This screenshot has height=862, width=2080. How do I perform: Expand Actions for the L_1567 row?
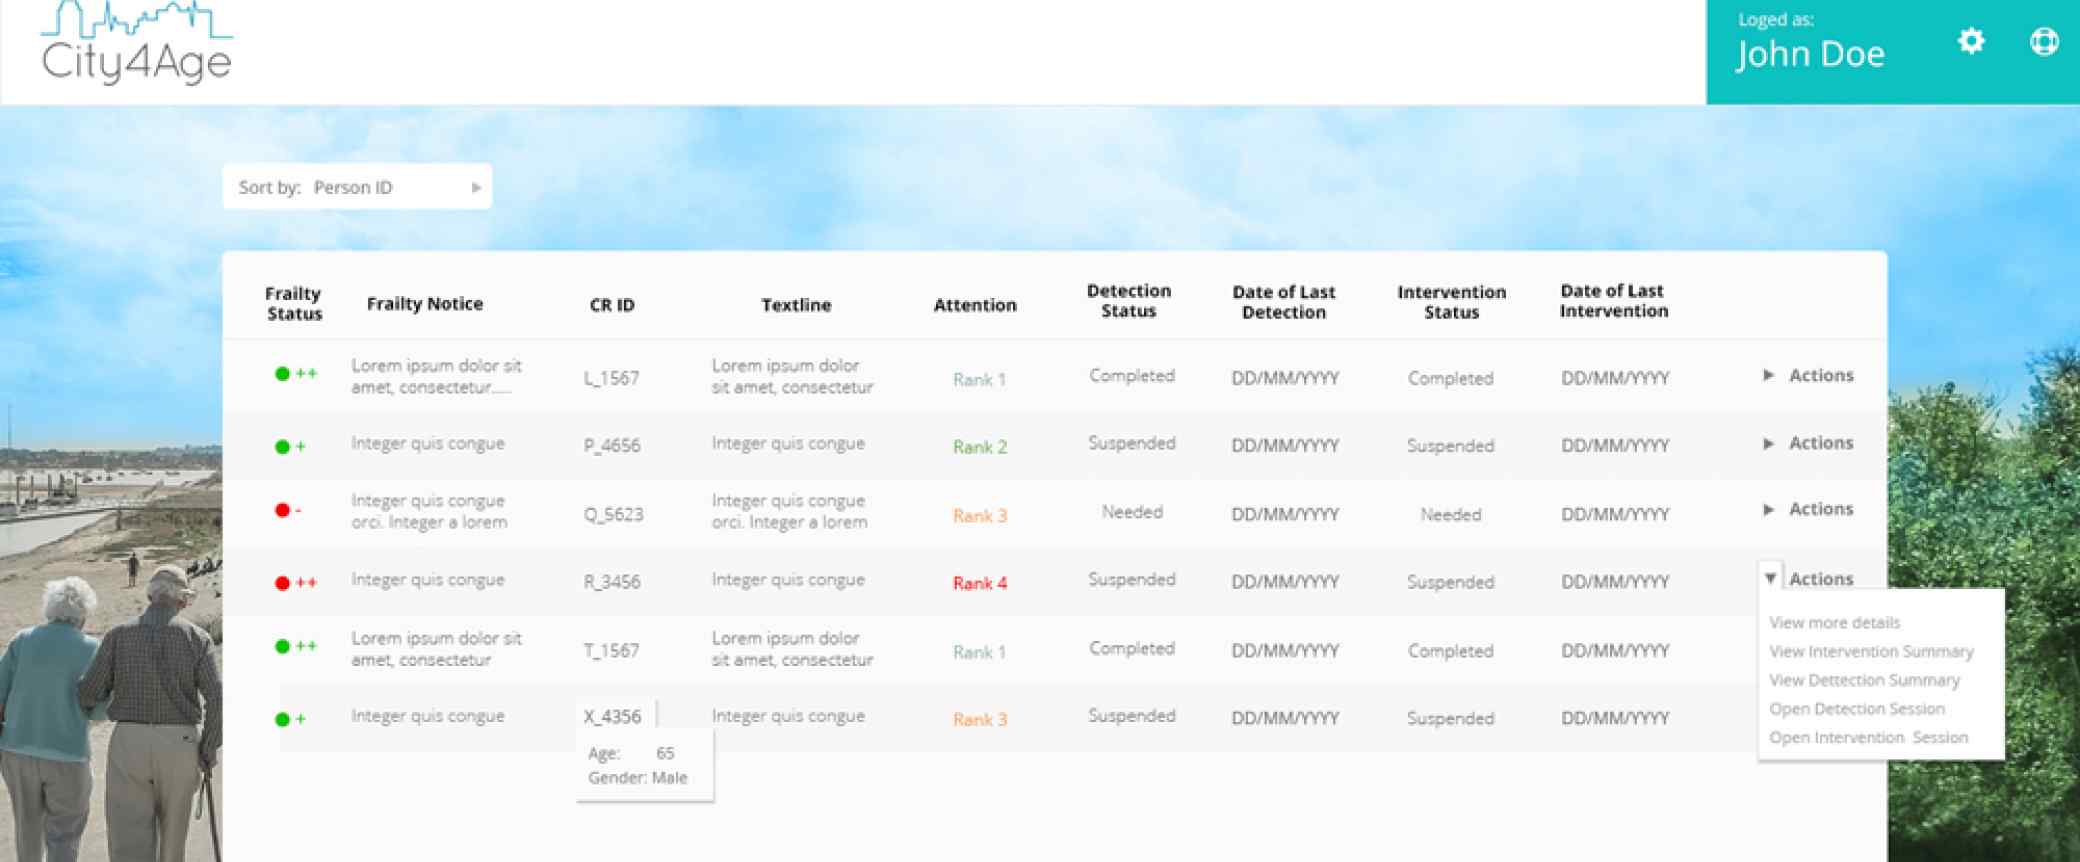(1808, 376)
